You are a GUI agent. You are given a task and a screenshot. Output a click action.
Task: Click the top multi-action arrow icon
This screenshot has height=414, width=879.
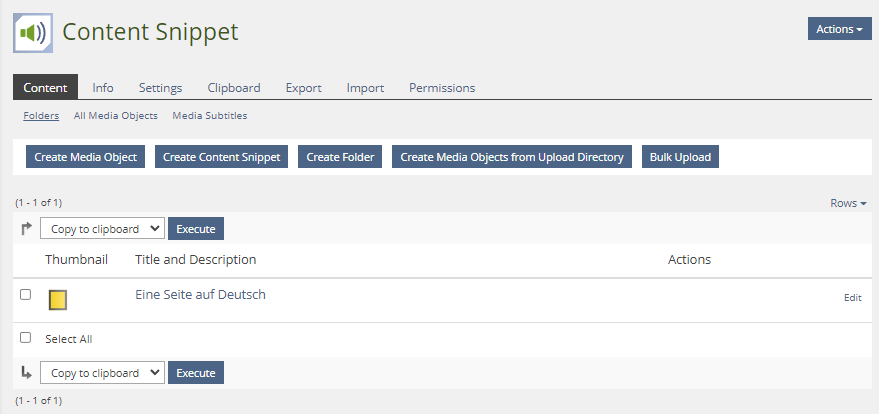pyautogui.click(x=26, y=229)
